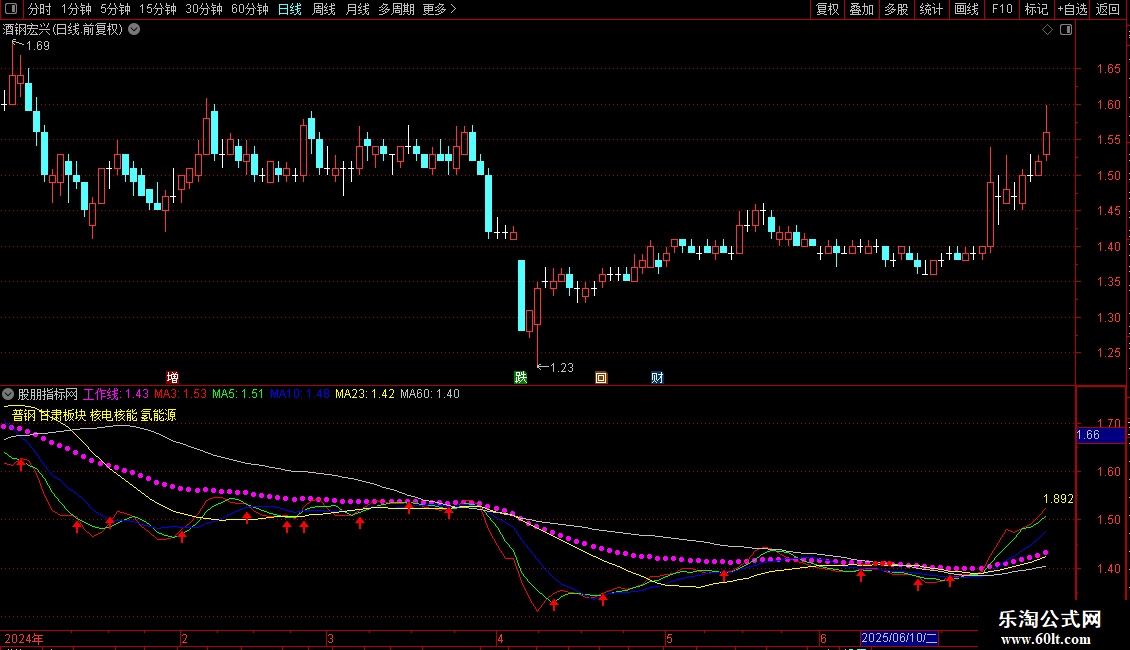Select the 30分钟 period
This screenshot has height=650, width=1130.
pos(204,9)
